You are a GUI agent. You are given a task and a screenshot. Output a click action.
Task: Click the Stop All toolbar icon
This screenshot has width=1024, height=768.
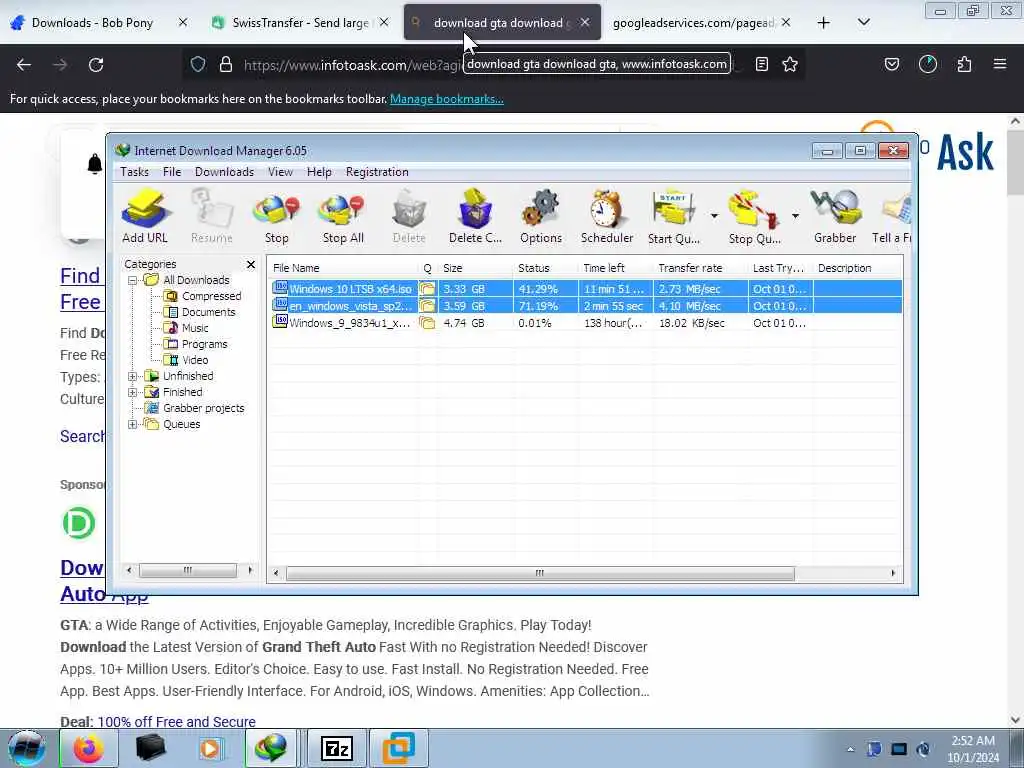343,216
